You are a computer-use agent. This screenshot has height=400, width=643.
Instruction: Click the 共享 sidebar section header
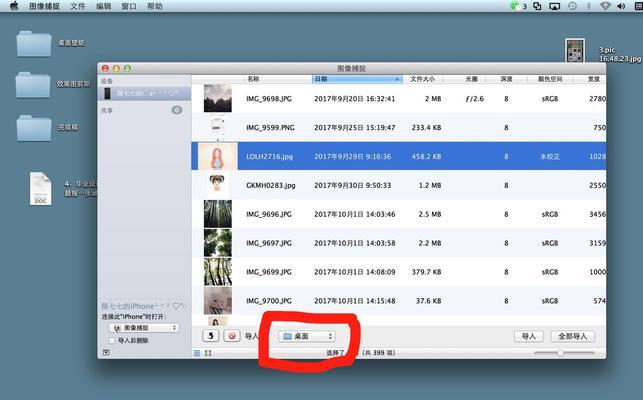pyautogui.click(x=107, y=110)
